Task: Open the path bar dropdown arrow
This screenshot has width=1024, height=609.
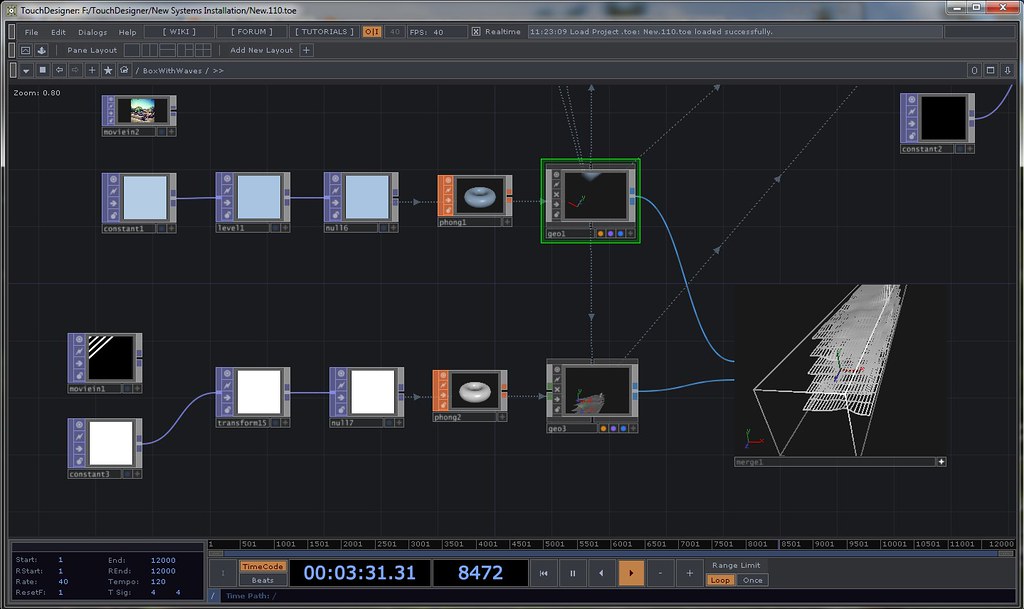Action: 26,71
